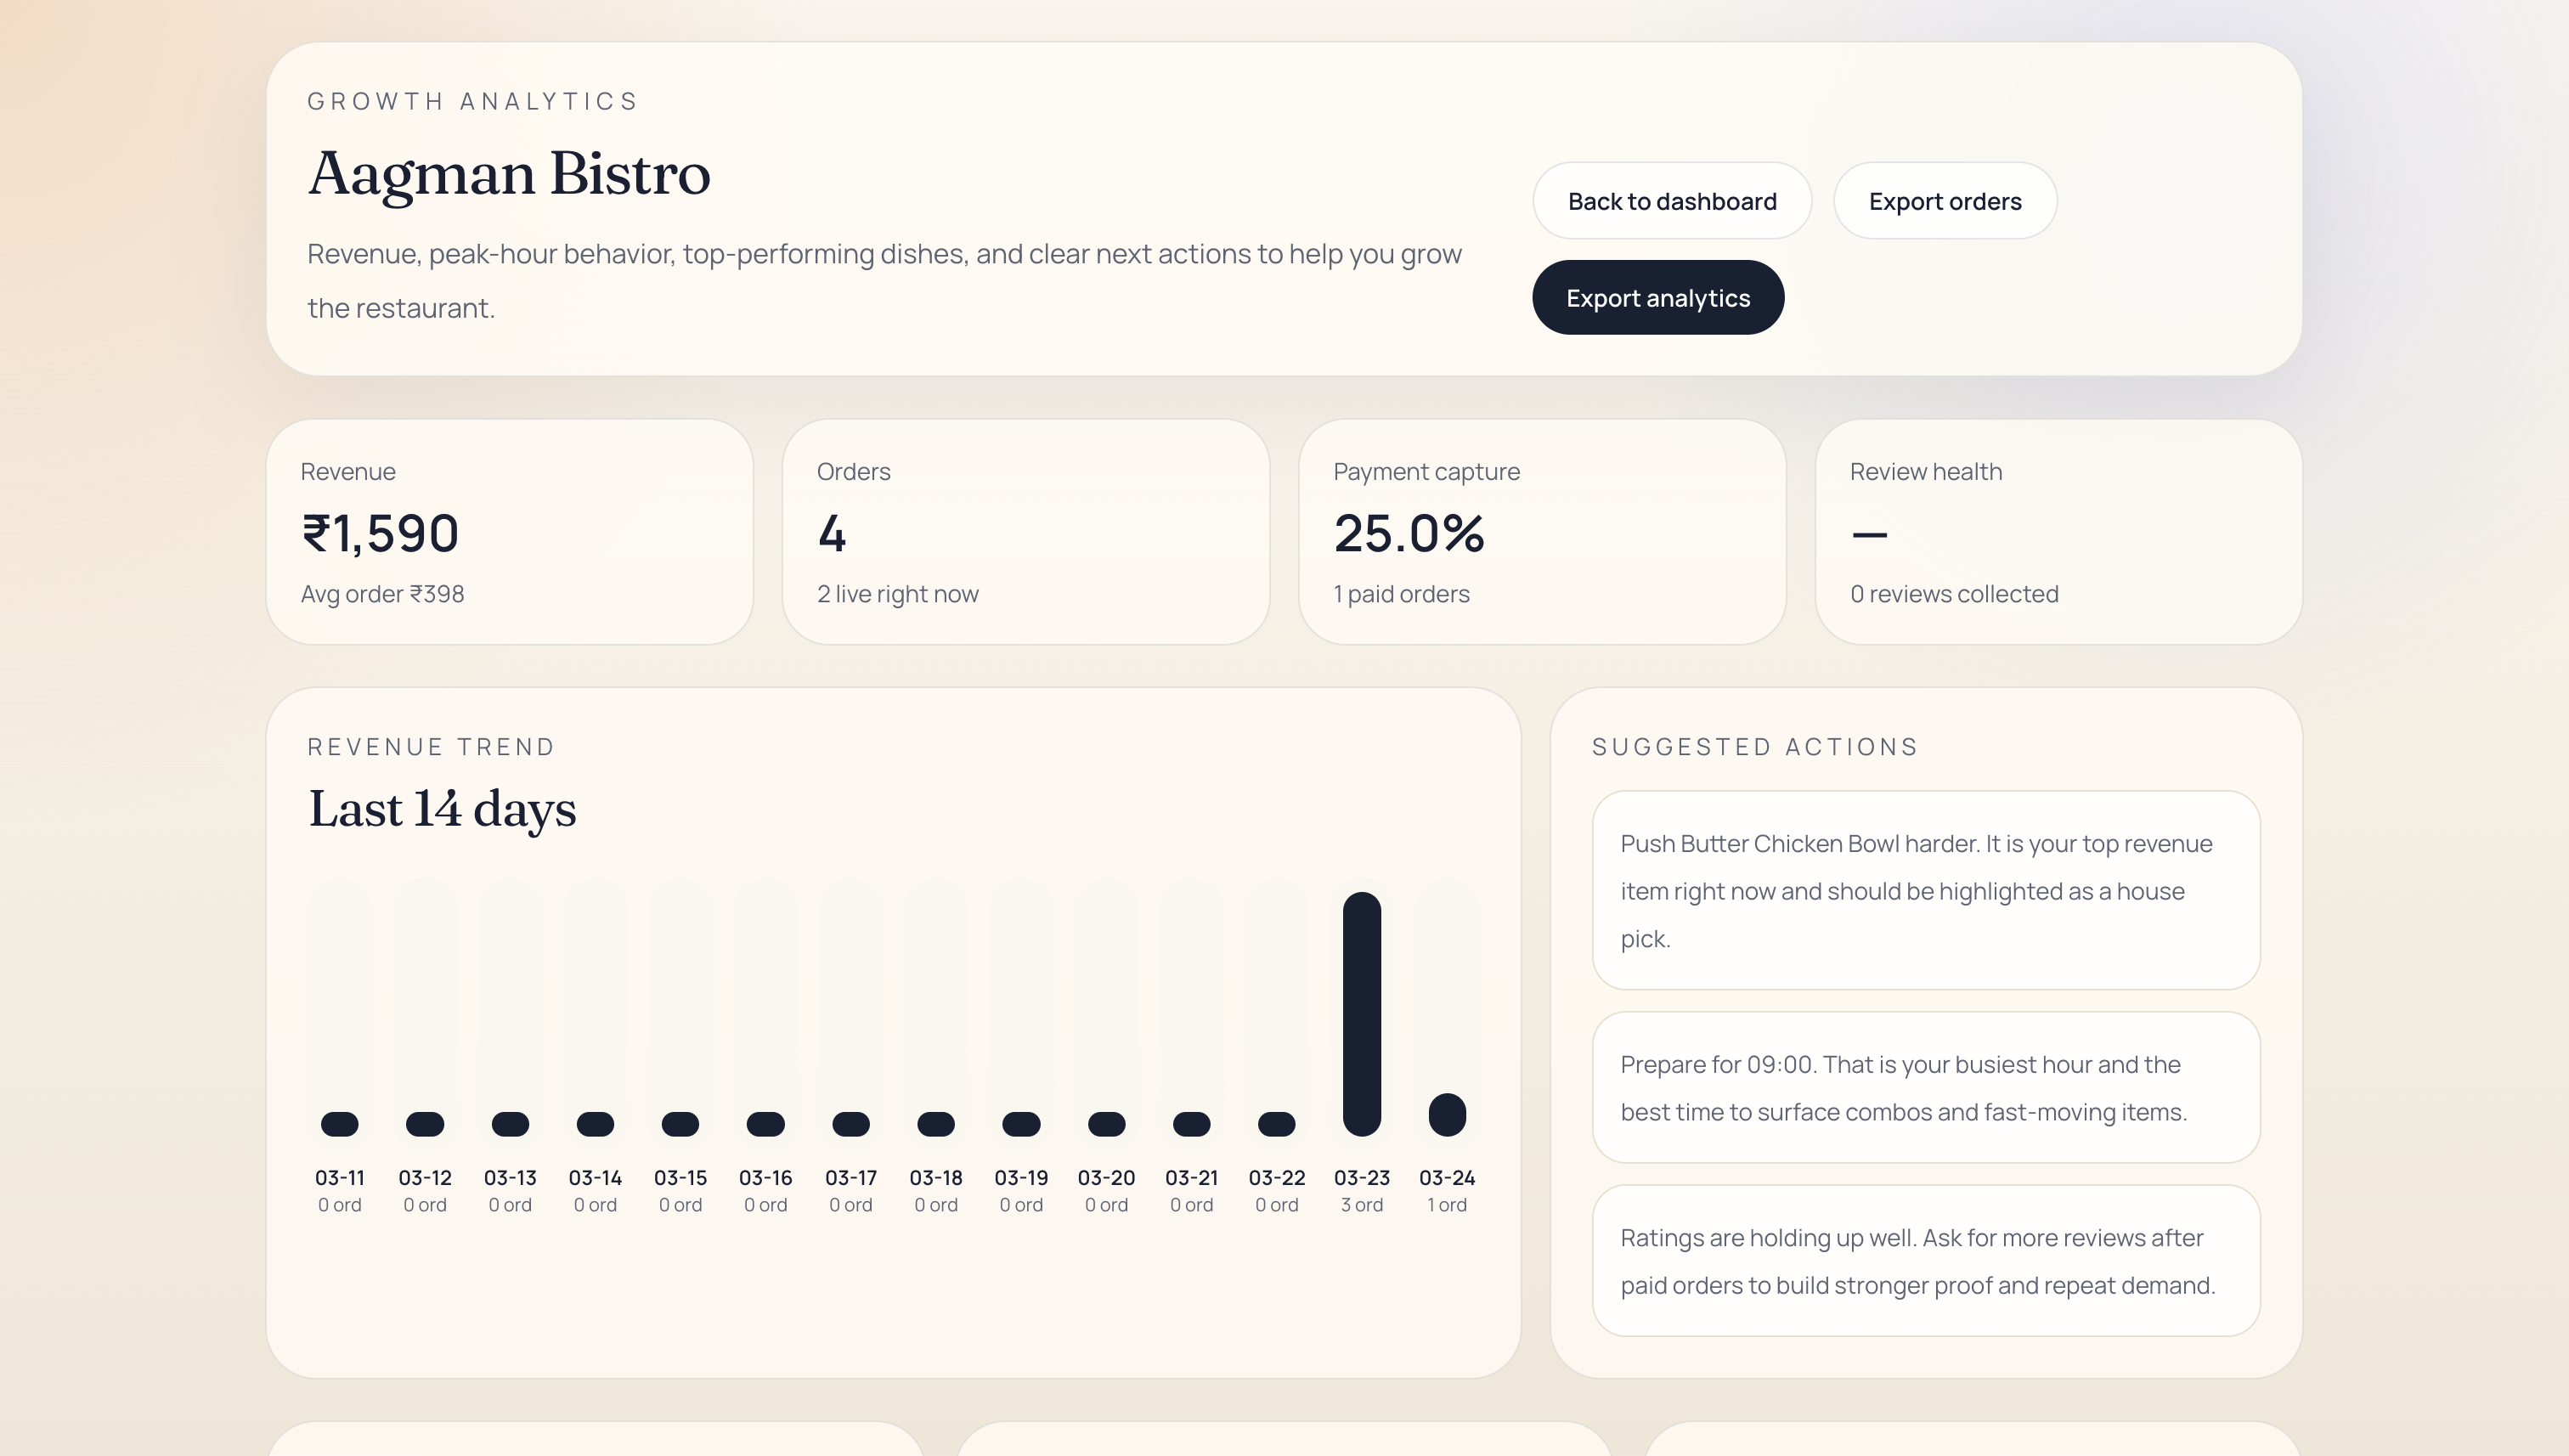2569x1456 pixels.
Task: Click the Payment capture card
Action: 1541,531
